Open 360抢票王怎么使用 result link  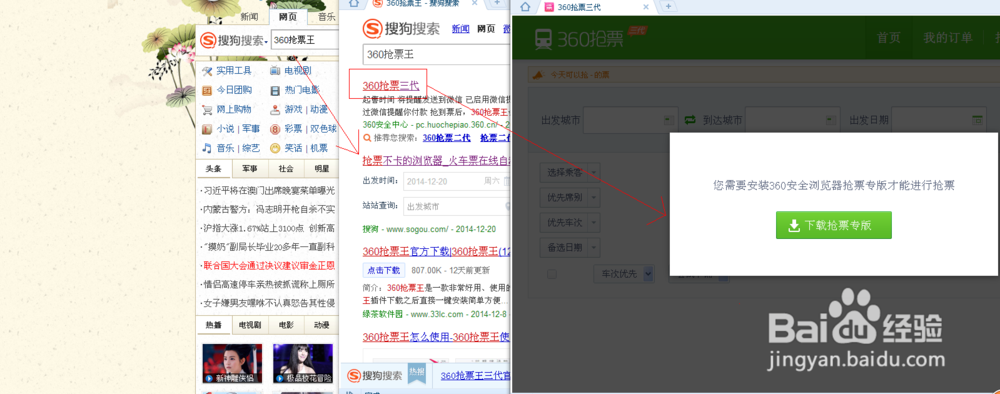[436, 336]
